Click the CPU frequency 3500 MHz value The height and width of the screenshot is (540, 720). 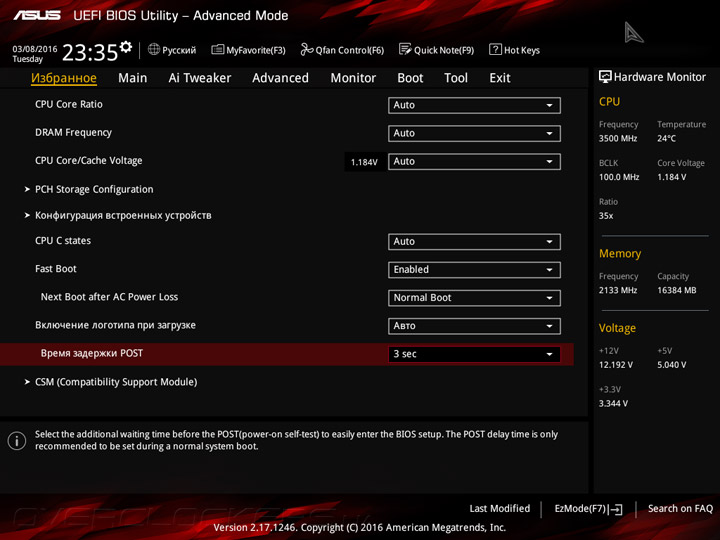click(618, 138)
